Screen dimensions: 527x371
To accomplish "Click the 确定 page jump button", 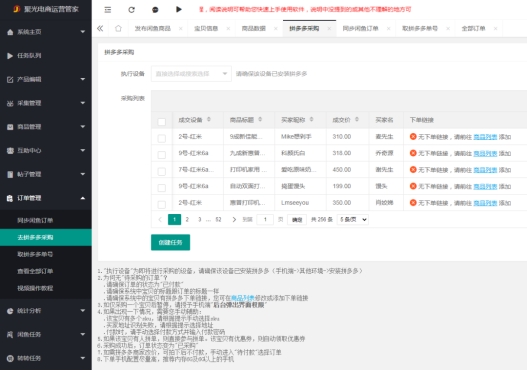I will 297,220.
